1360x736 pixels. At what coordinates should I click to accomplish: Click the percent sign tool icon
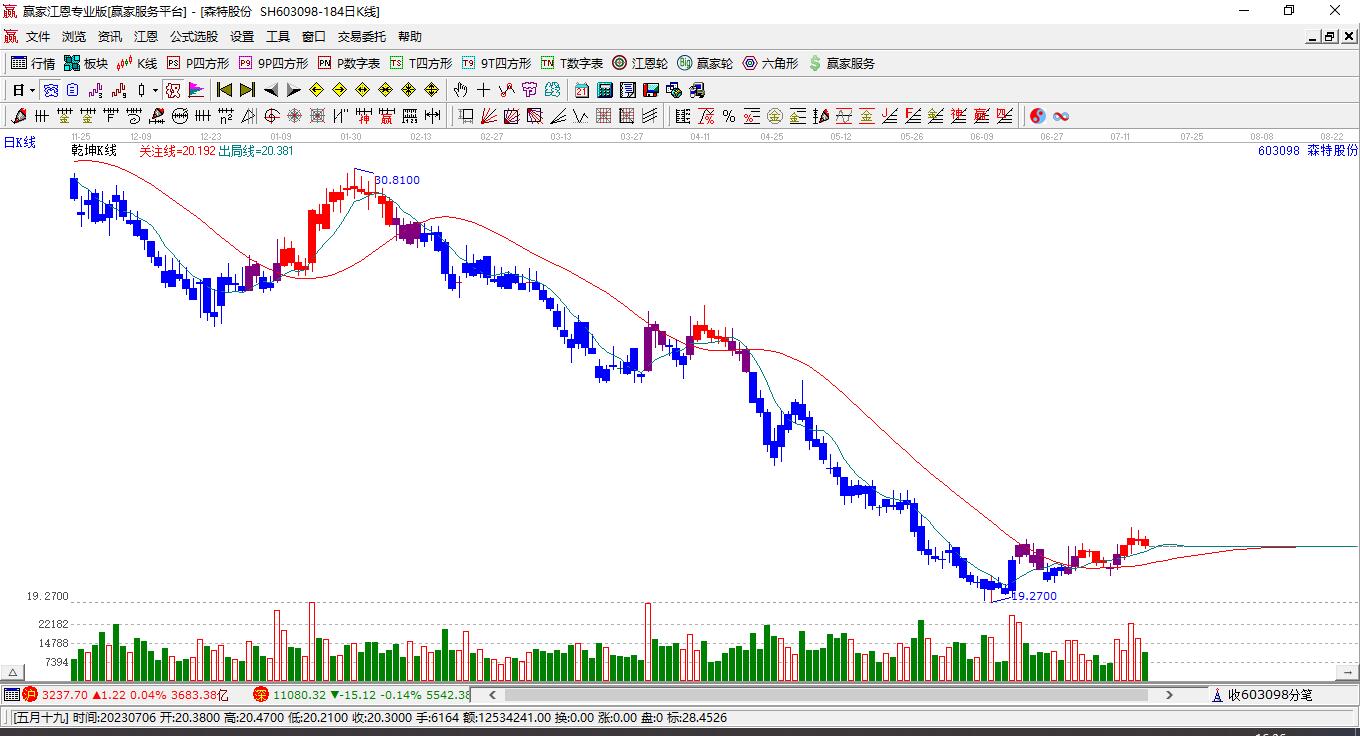pos(729,116)
